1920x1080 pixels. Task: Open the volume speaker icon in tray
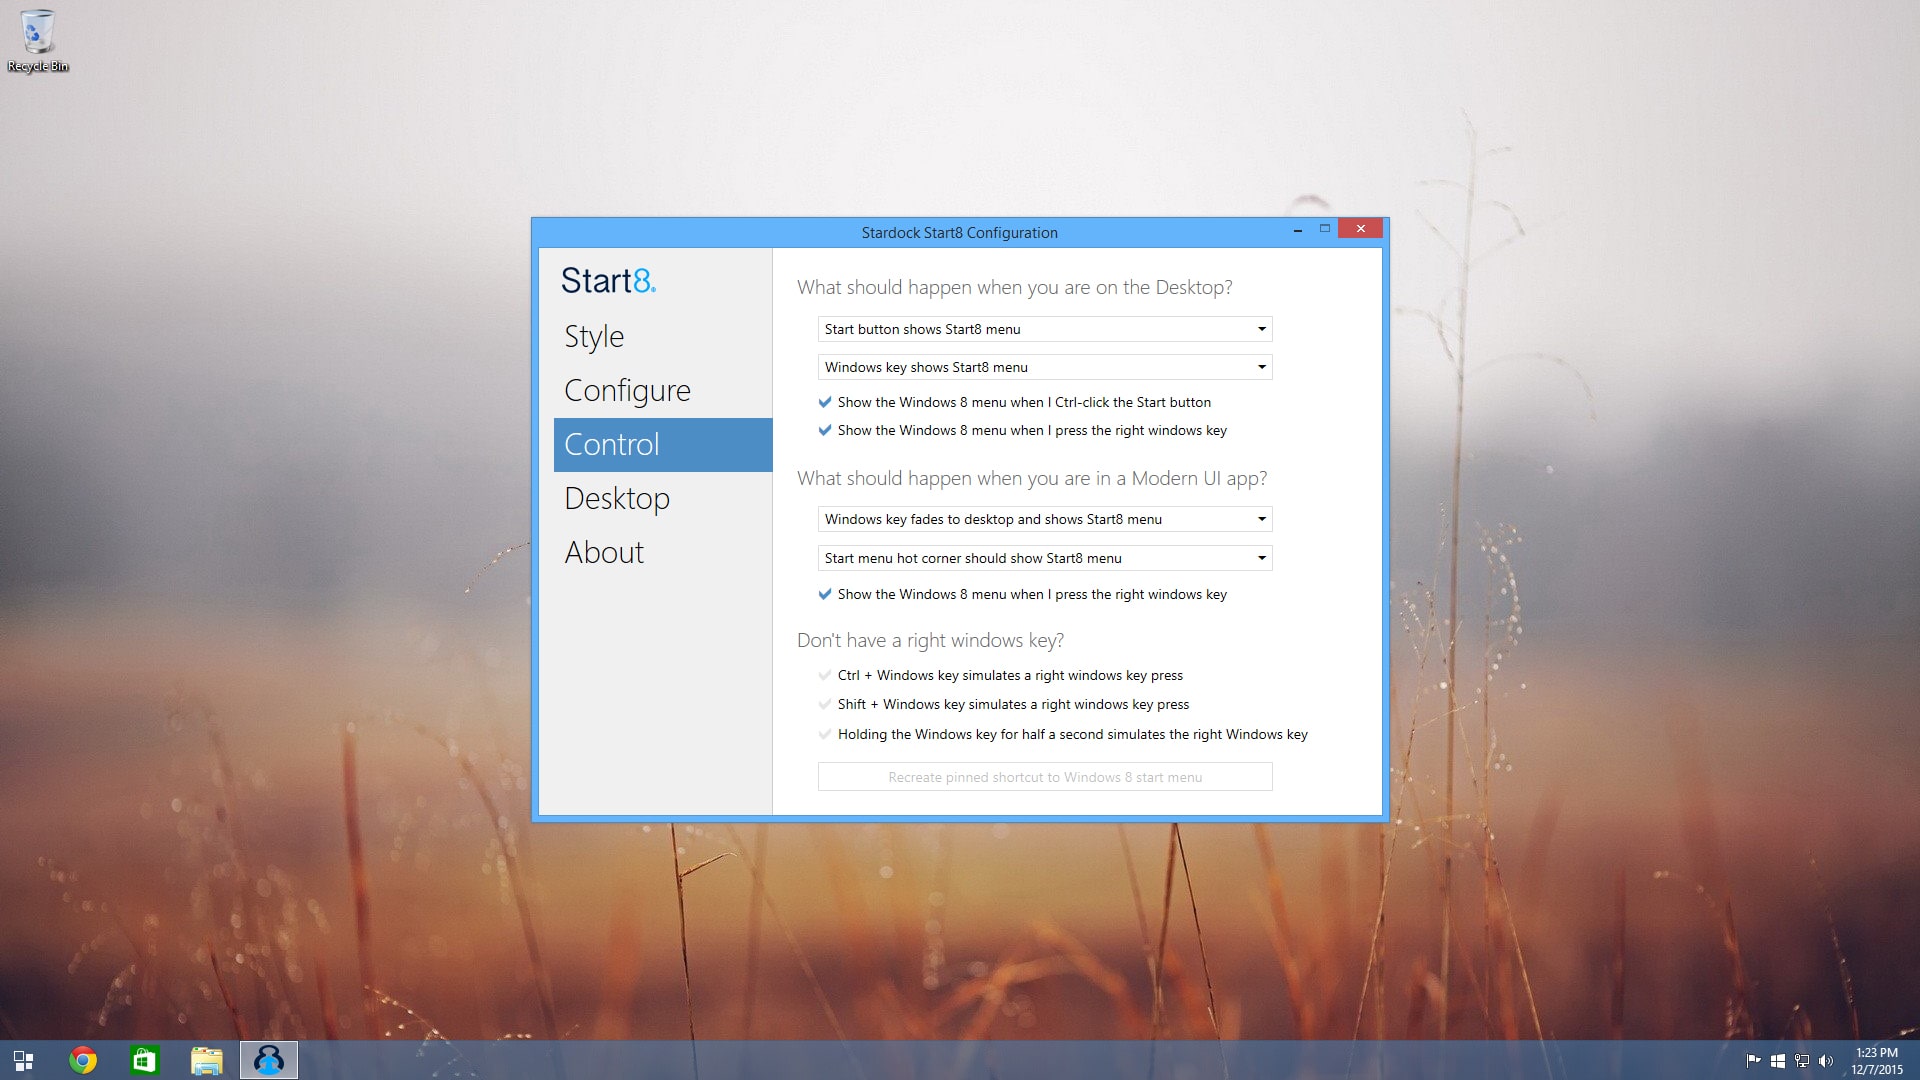pyautogui.click(x=1826, y=1061)
